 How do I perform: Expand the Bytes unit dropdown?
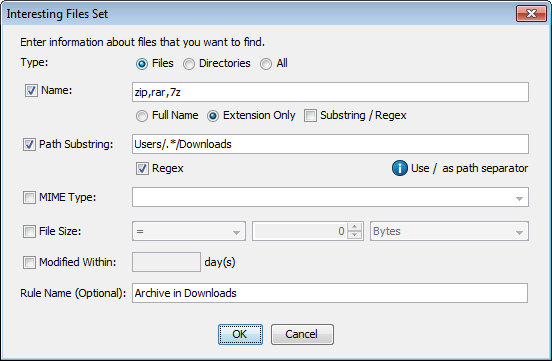pos(449,231)
